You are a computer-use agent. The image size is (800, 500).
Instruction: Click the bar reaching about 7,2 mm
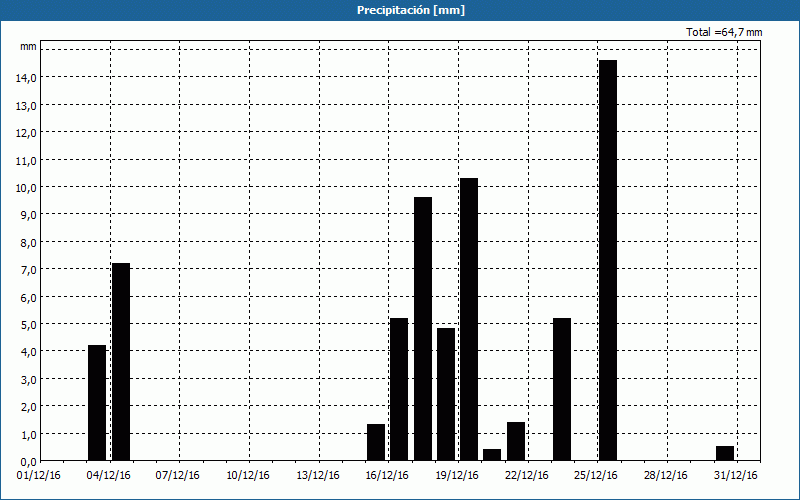tap(121, 362)
